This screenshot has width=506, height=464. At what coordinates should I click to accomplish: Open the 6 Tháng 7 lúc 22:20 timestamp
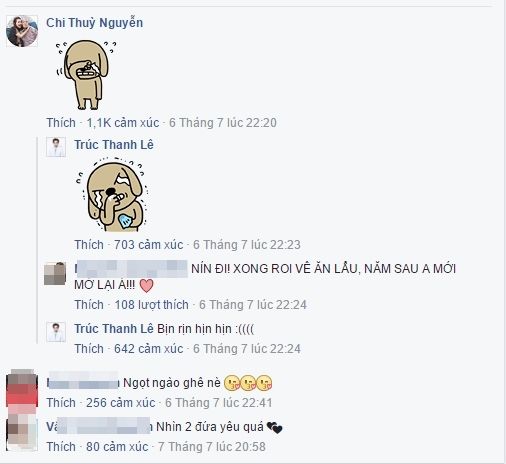tap(223, 123)
